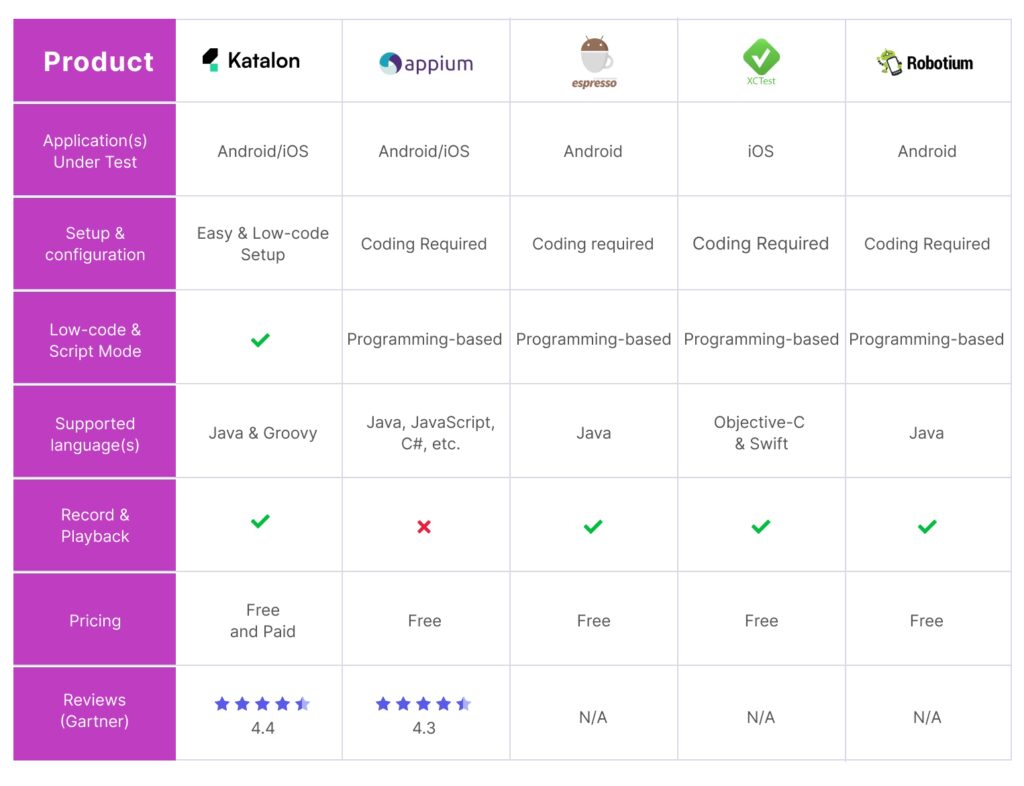Click the Reviews (Gartner) row label
The height and width of the screenshot is (786, 1024).
pos(95,710)
